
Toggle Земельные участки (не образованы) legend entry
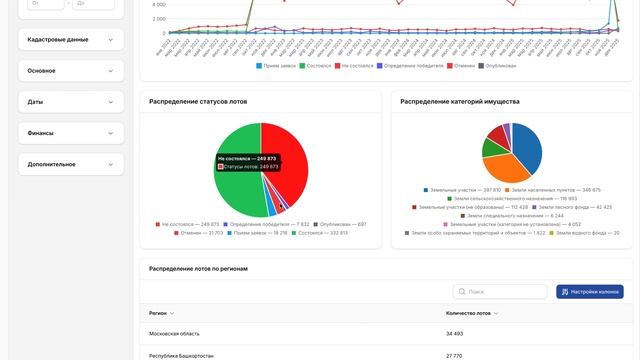point(470,207)
